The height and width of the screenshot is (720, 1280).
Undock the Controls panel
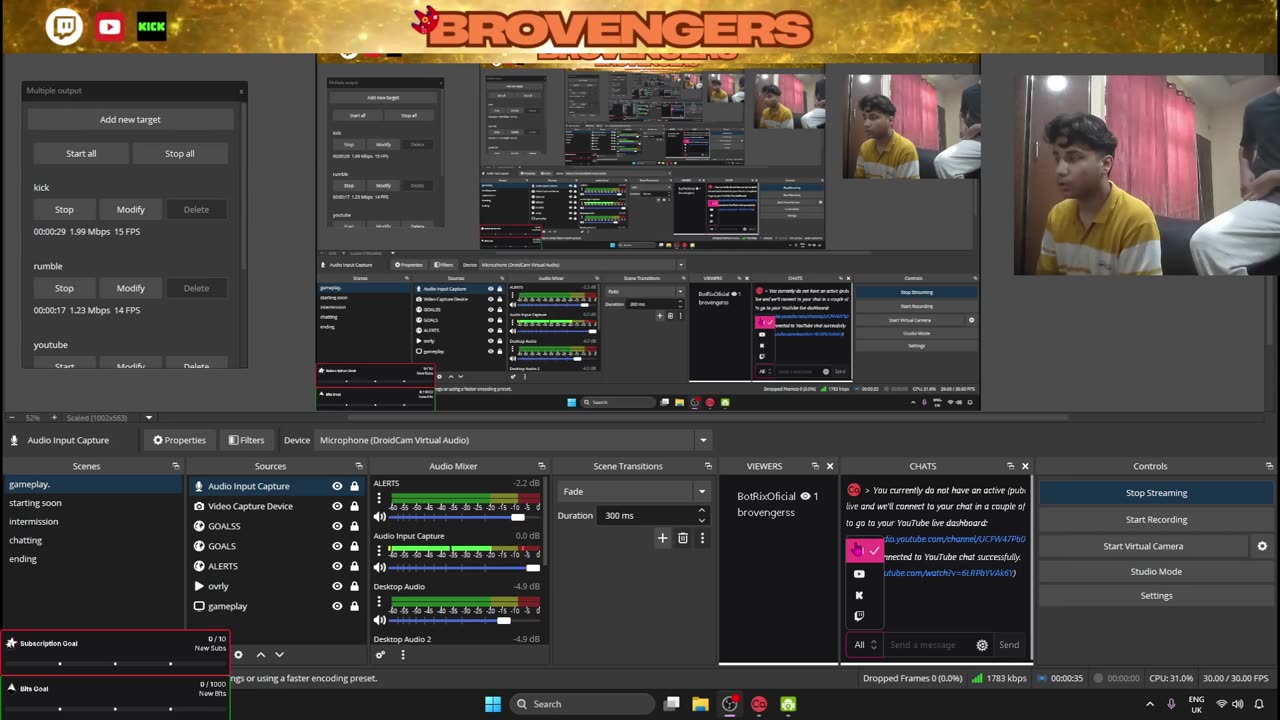tap(1269, 466)
